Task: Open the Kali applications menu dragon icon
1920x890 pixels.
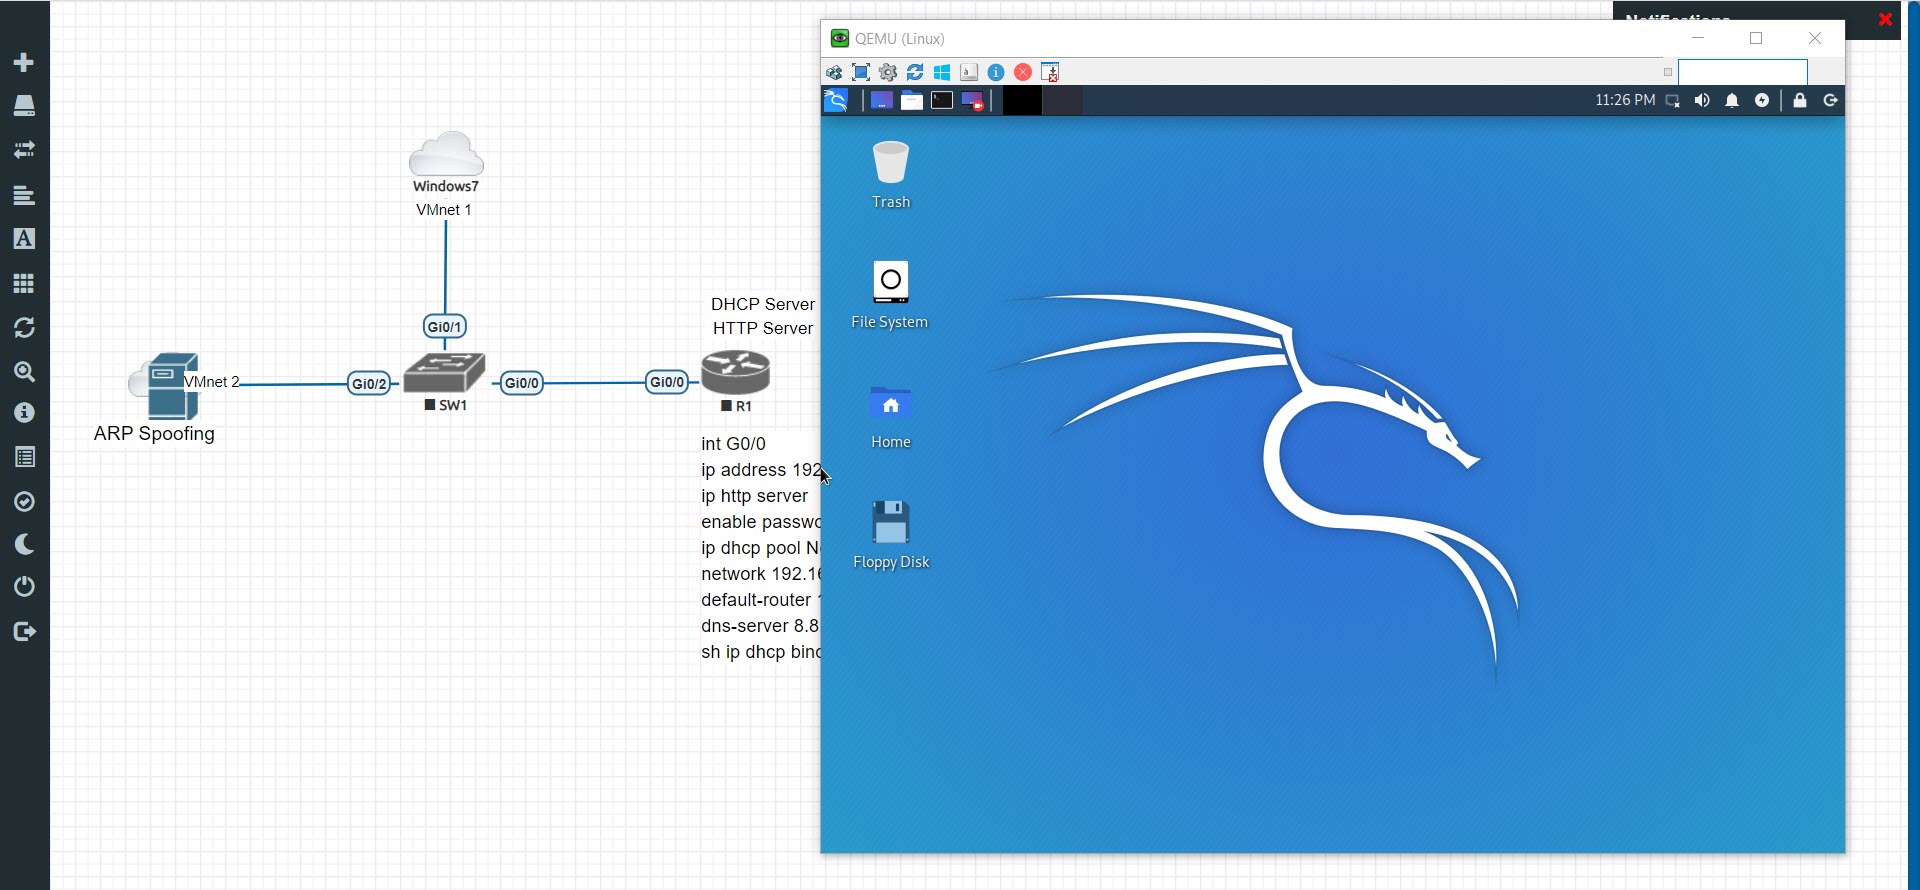Action: point(836,100)
